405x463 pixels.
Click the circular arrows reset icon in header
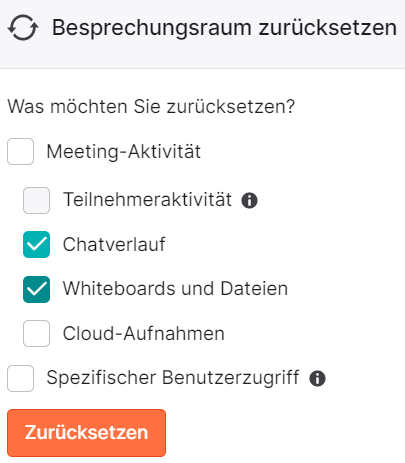[23, 28]
